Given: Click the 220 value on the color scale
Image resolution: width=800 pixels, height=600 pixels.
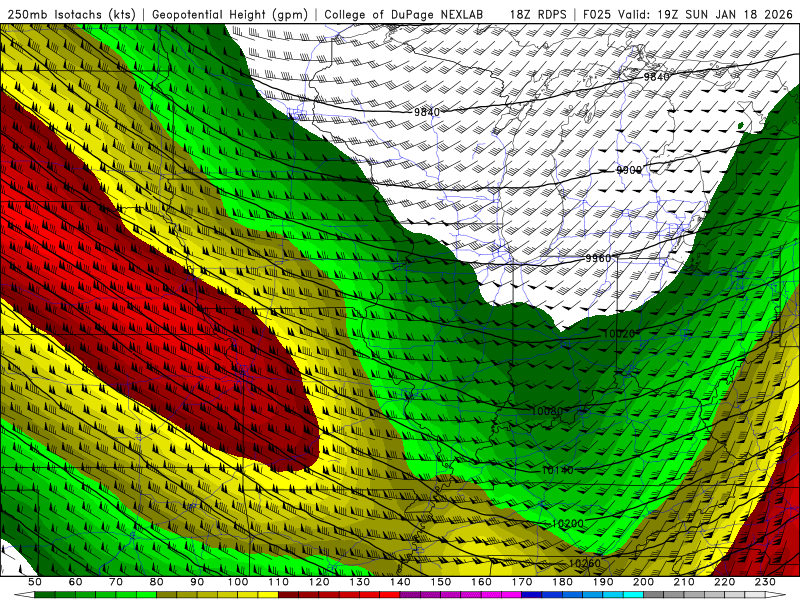Looking at the screenshot, I should [x=724, y=582].
